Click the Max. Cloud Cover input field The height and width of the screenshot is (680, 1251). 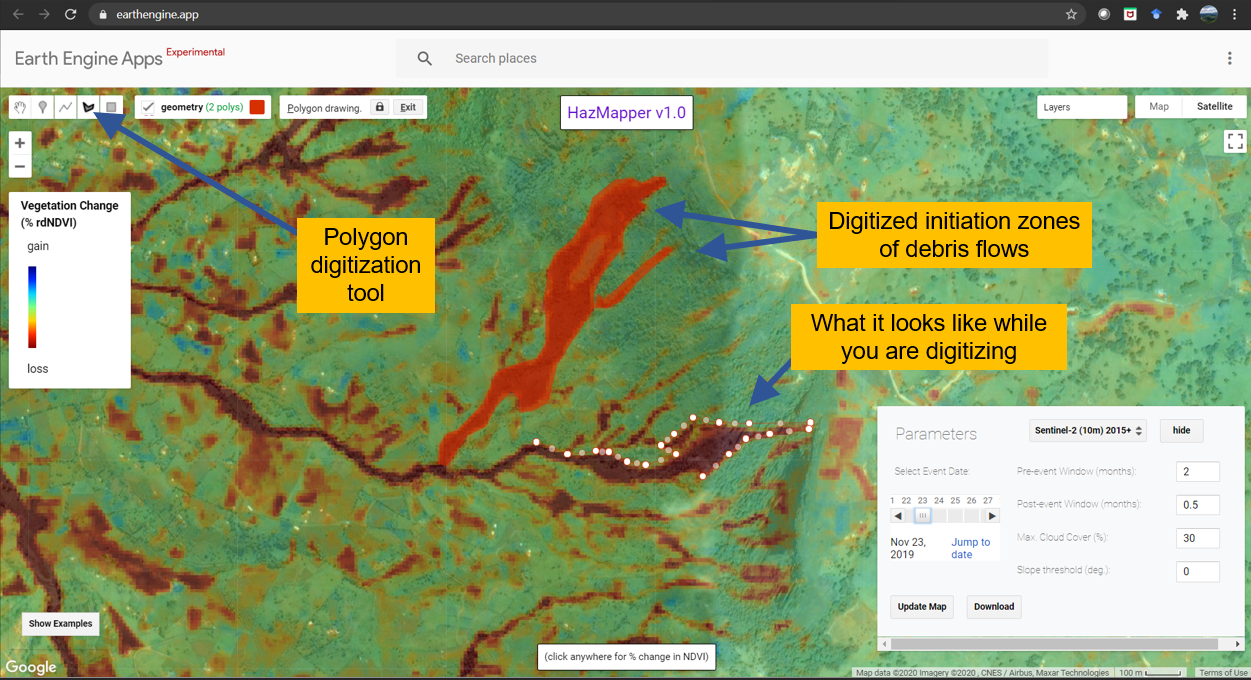pos(1197,538)
